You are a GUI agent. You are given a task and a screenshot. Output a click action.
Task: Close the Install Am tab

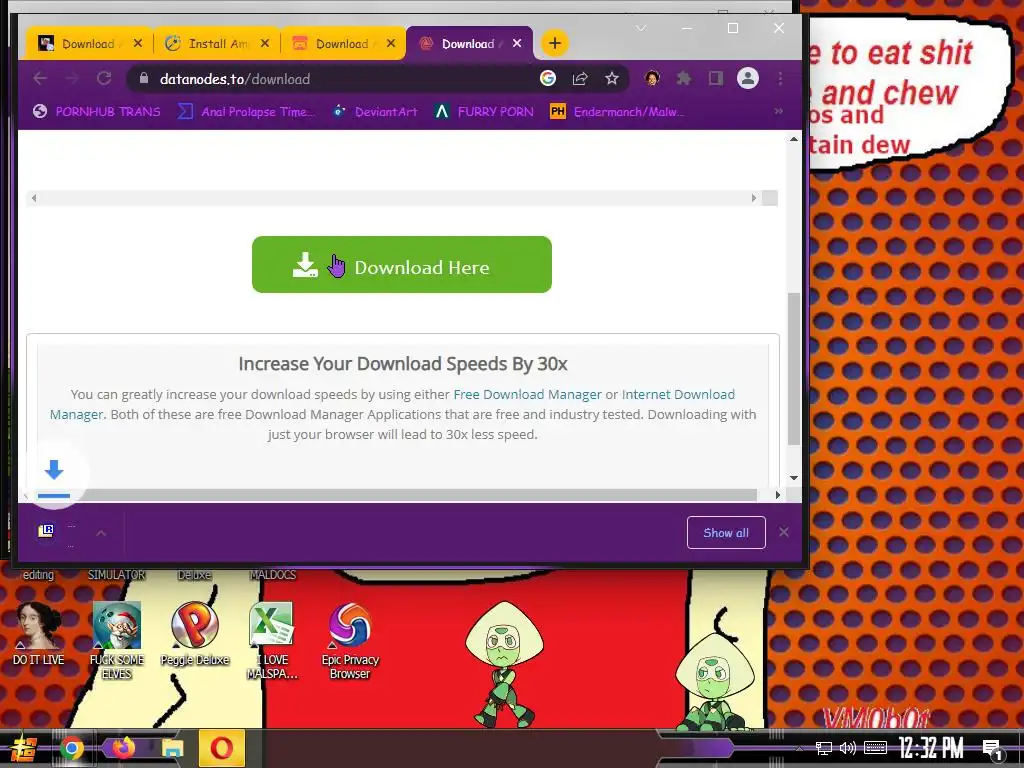[264, 44]
